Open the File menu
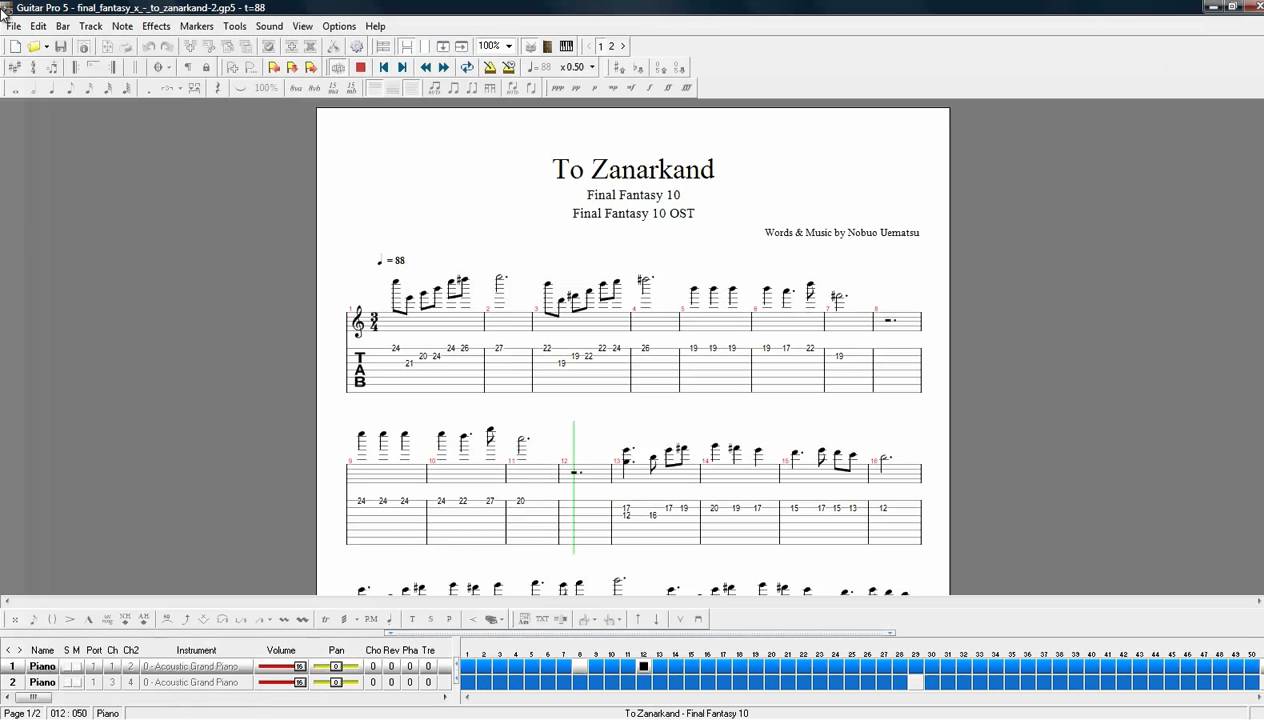The width and height of the screenshot is (1264, 720). coord(13,26)
